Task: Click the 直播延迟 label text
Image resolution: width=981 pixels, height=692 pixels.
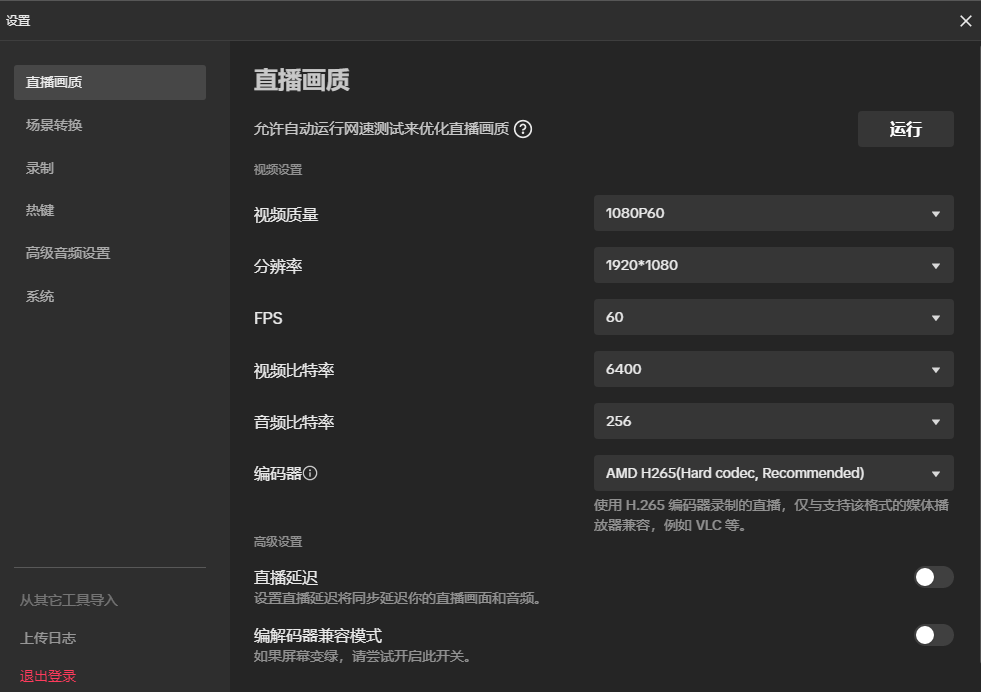Action: click(x=286, y=577)
